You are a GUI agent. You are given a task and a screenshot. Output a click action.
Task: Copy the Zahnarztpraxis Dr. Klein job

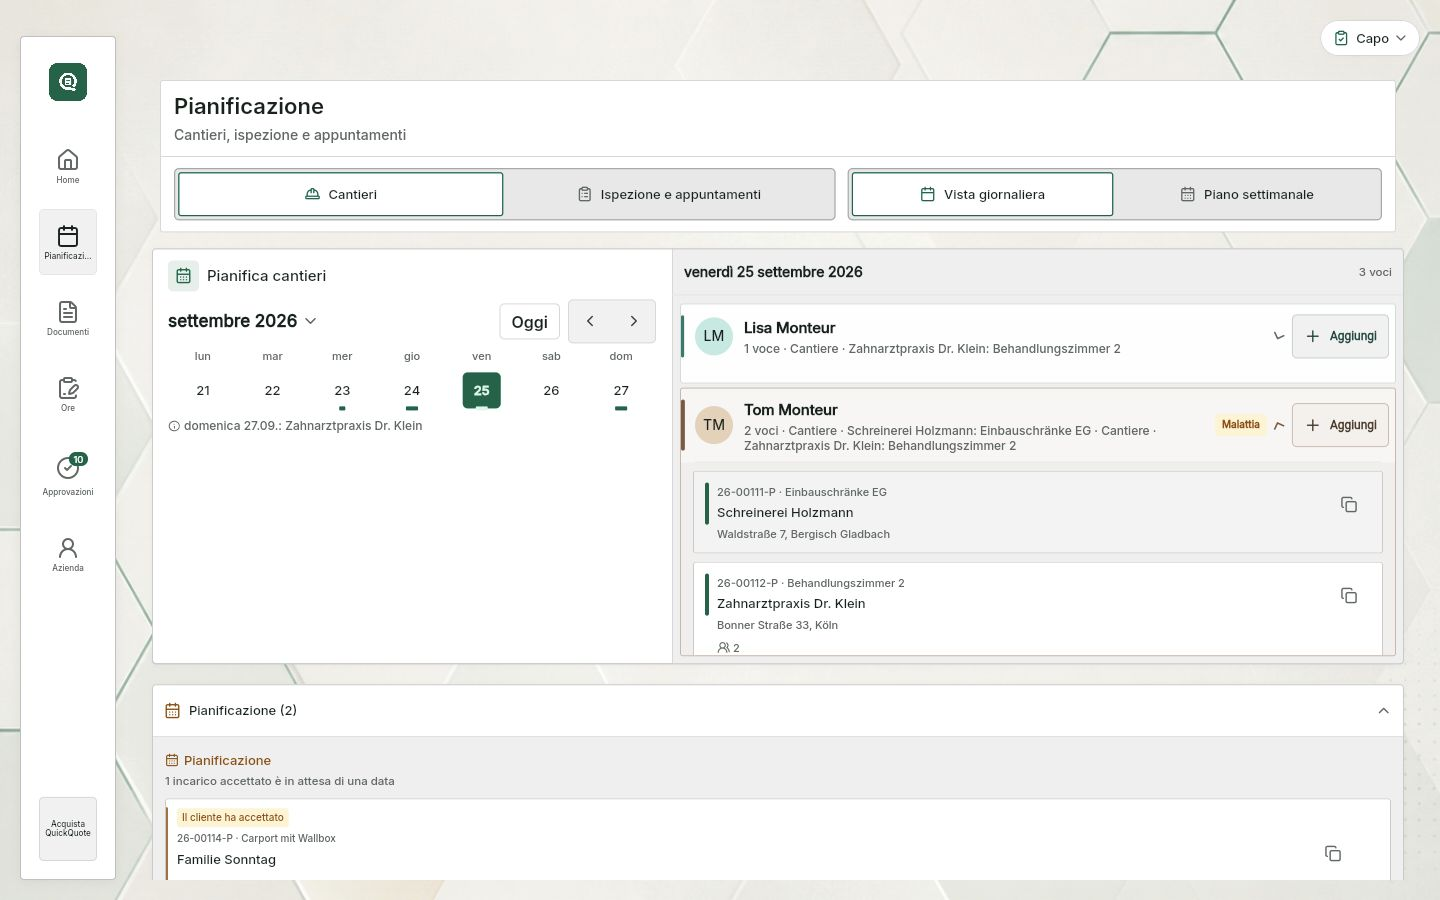1349,596
